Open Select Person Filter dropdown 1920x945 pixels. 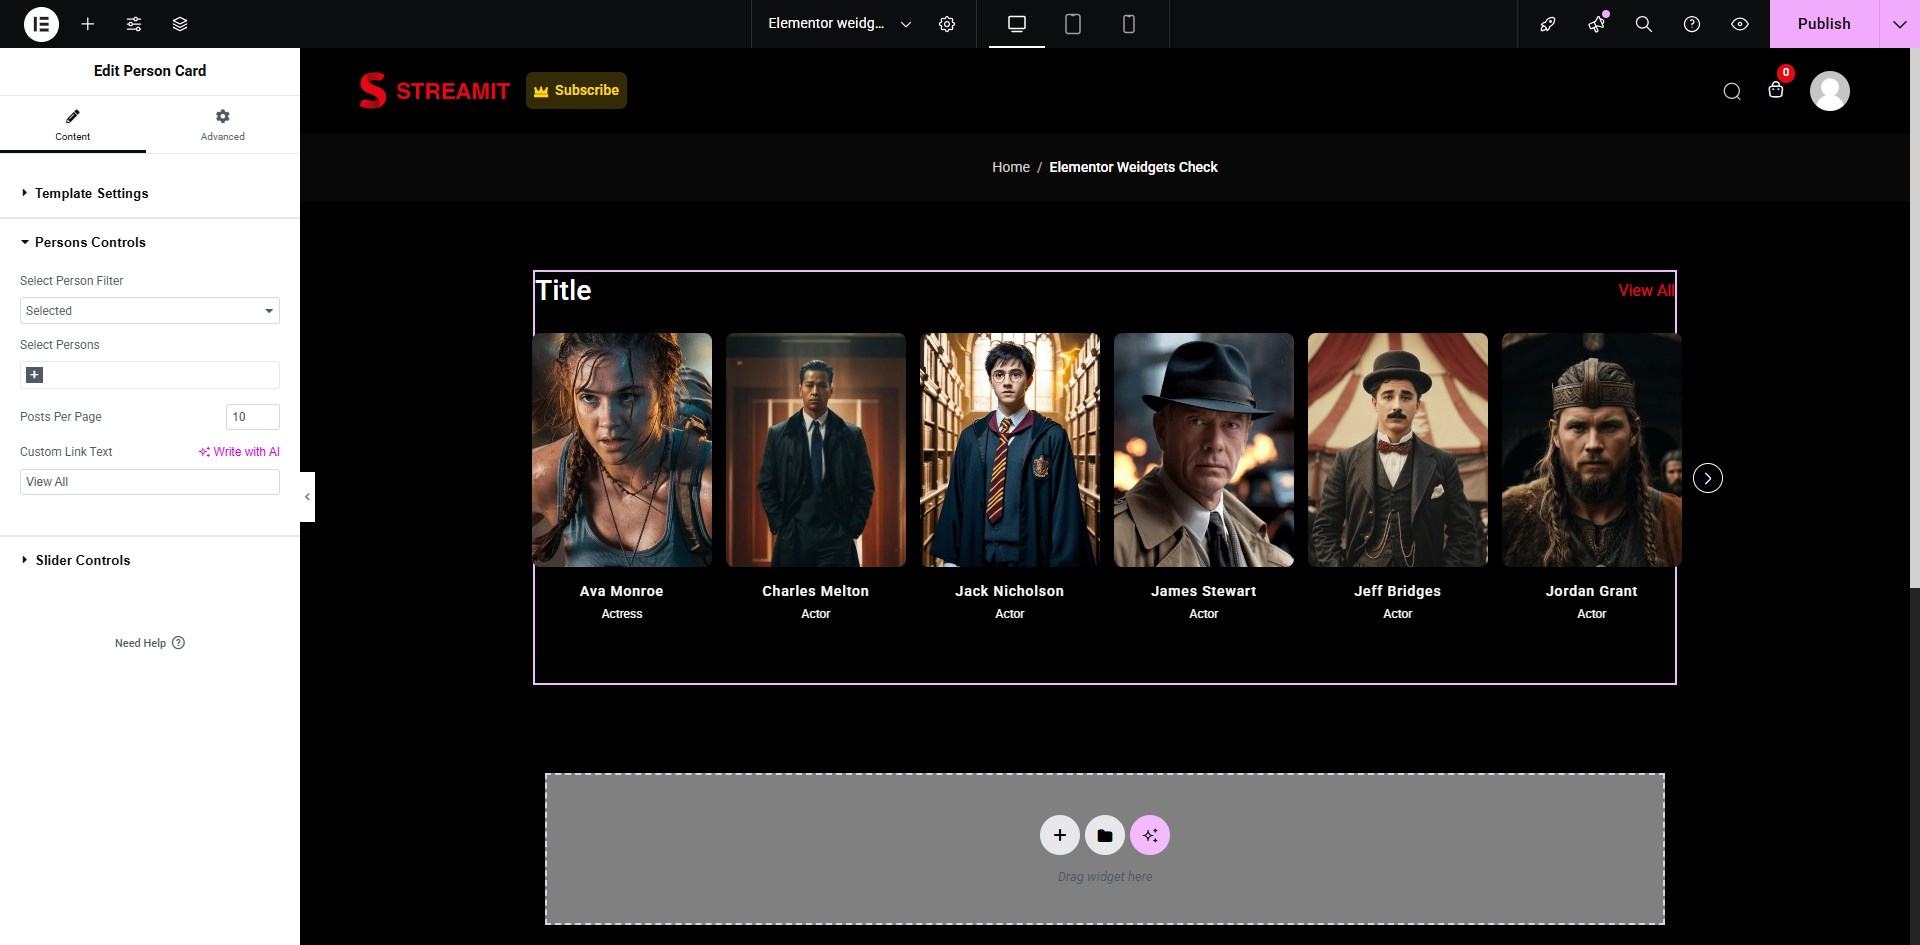click(150, 311)
